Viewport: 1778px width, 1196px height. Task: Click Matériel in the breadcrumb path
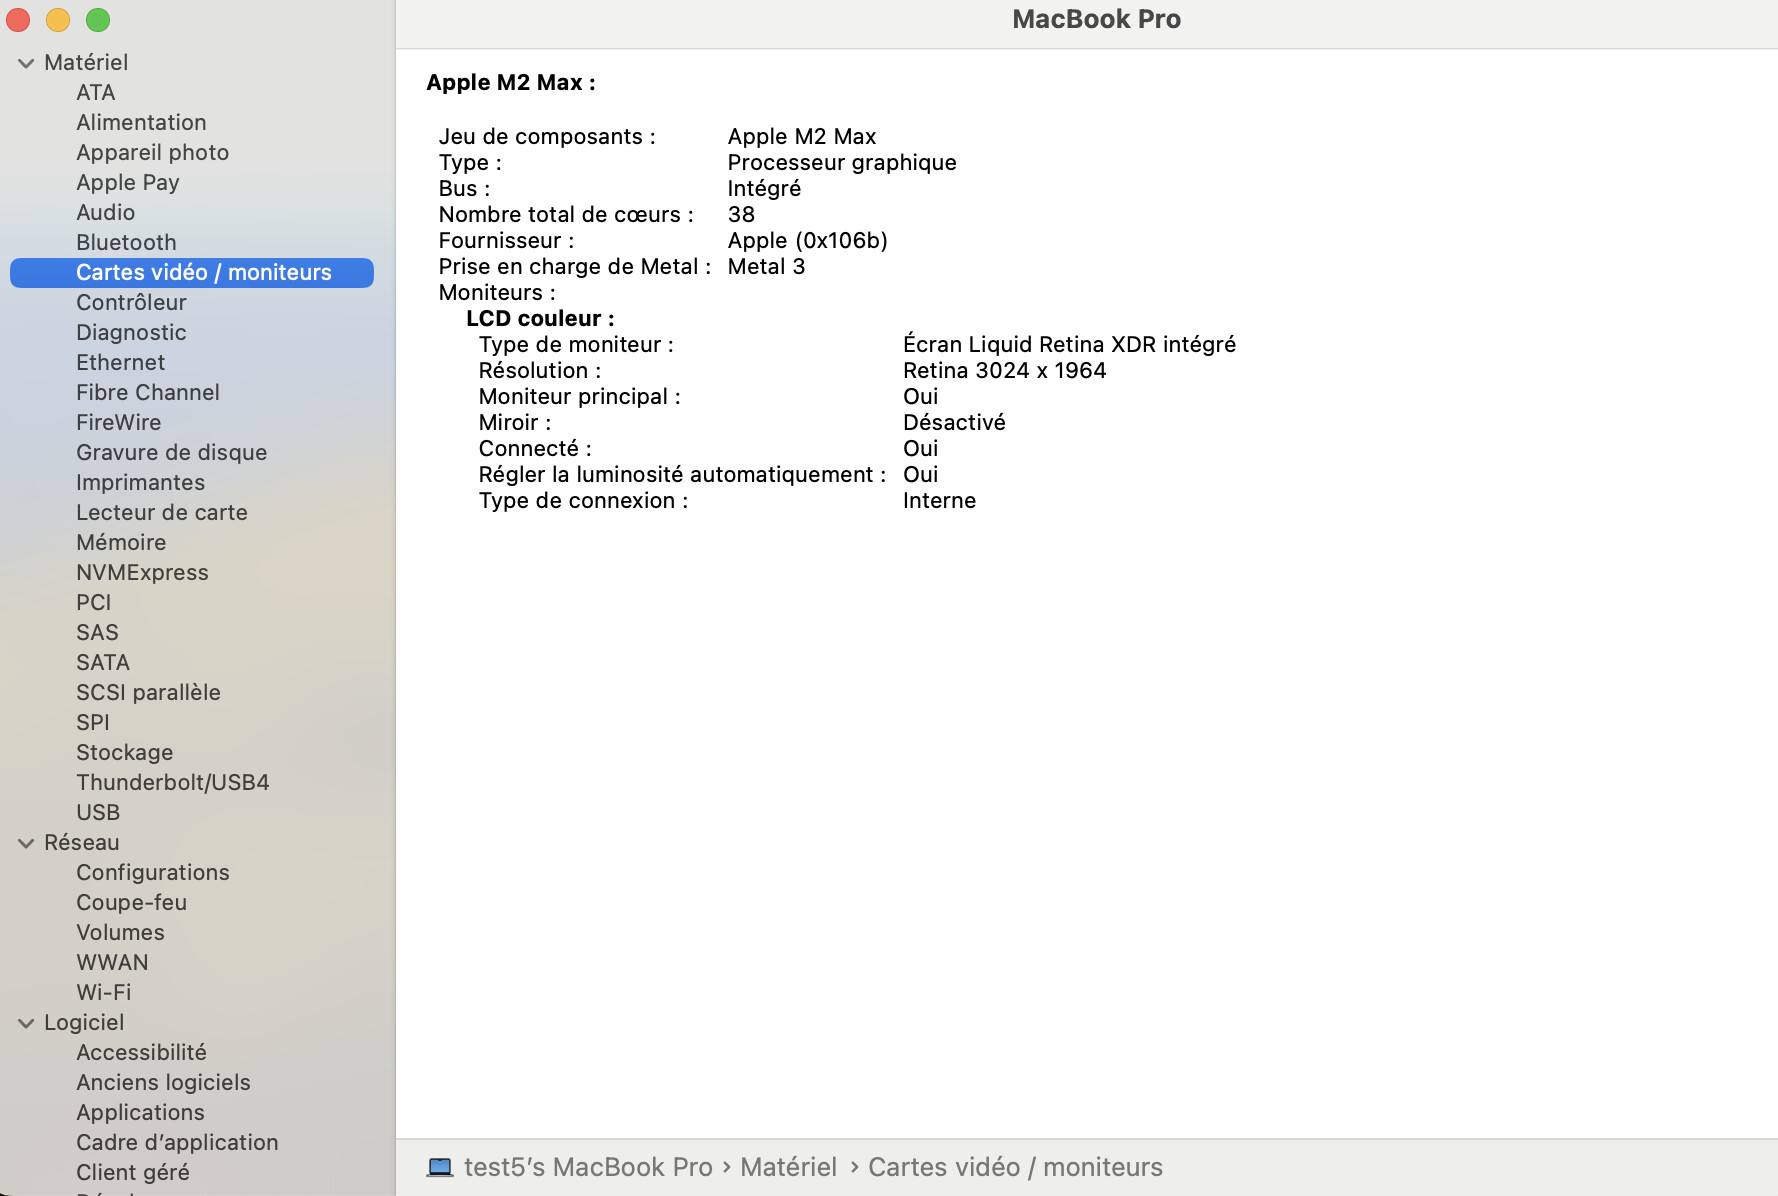(x=788, y=1166)
